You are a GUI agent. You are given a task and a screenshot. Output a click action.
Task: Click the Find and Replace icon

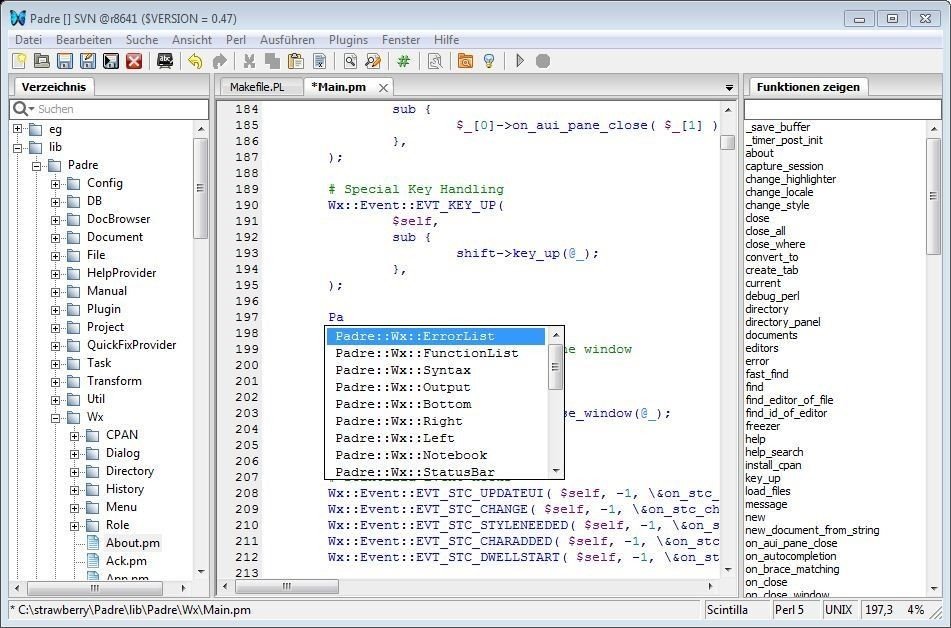373,61
